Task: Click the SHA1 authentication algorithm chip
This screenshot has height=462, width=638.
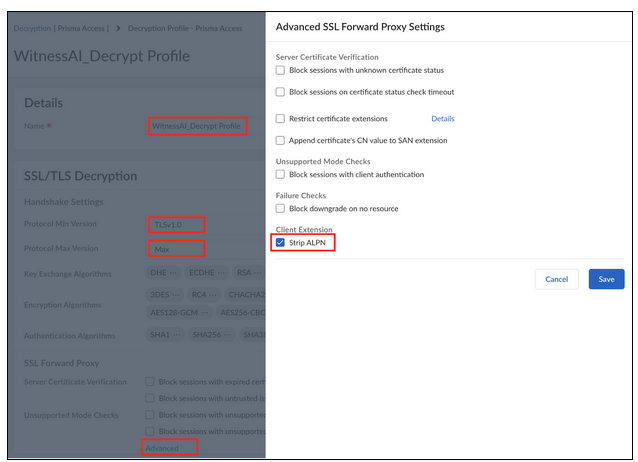Action: coord(165,335)
